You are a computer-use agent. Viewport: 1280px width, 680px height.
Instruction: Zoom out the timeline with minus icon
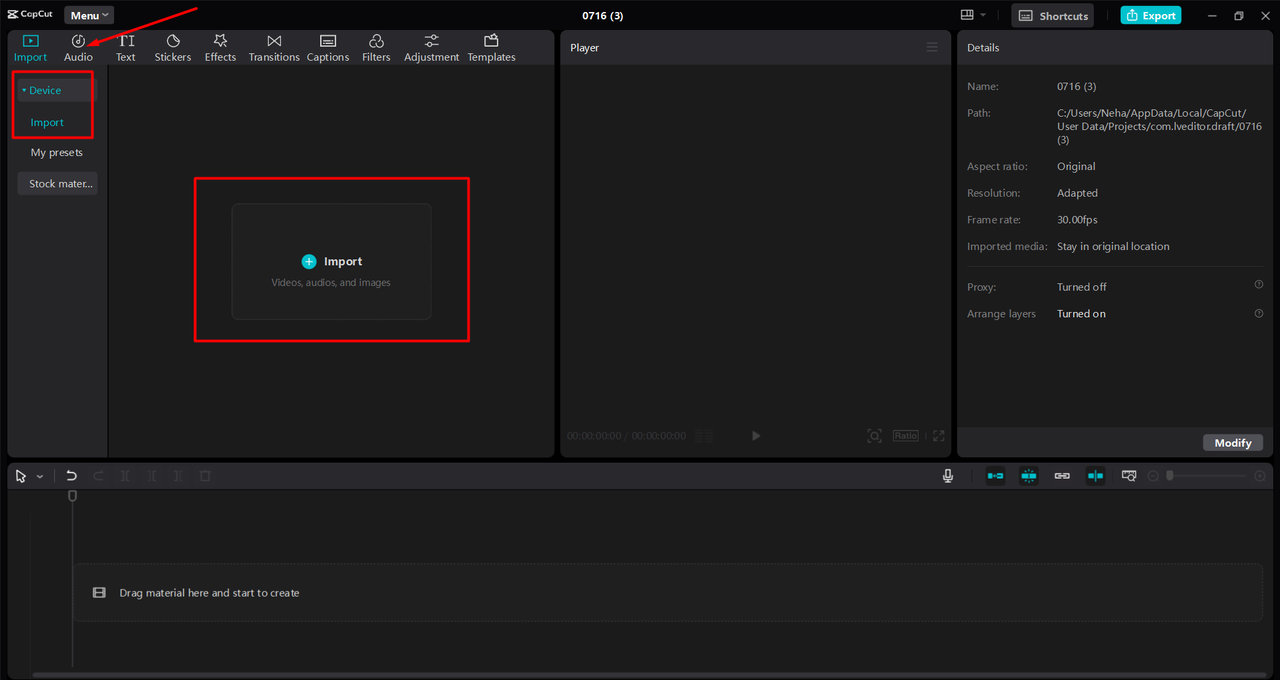tap(1153, 476)
